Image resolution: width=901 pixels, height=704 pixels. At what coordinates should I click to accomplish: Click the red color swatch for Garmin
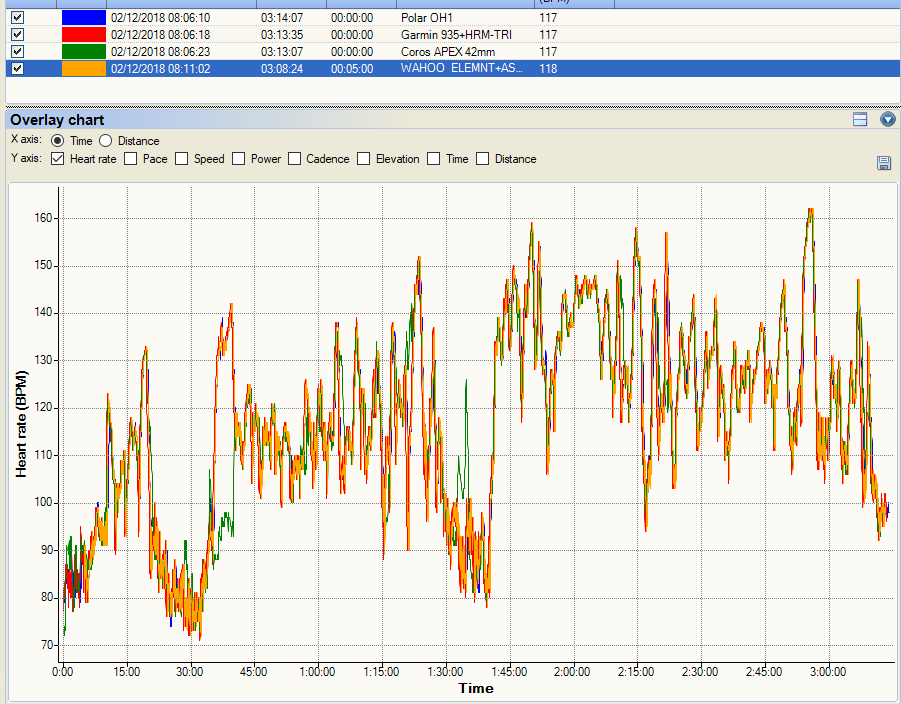(x=83, y=35)
